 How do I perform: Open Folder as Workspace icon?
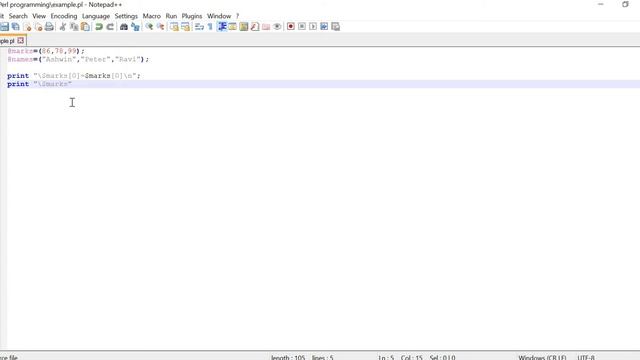(x=266, y=27)
